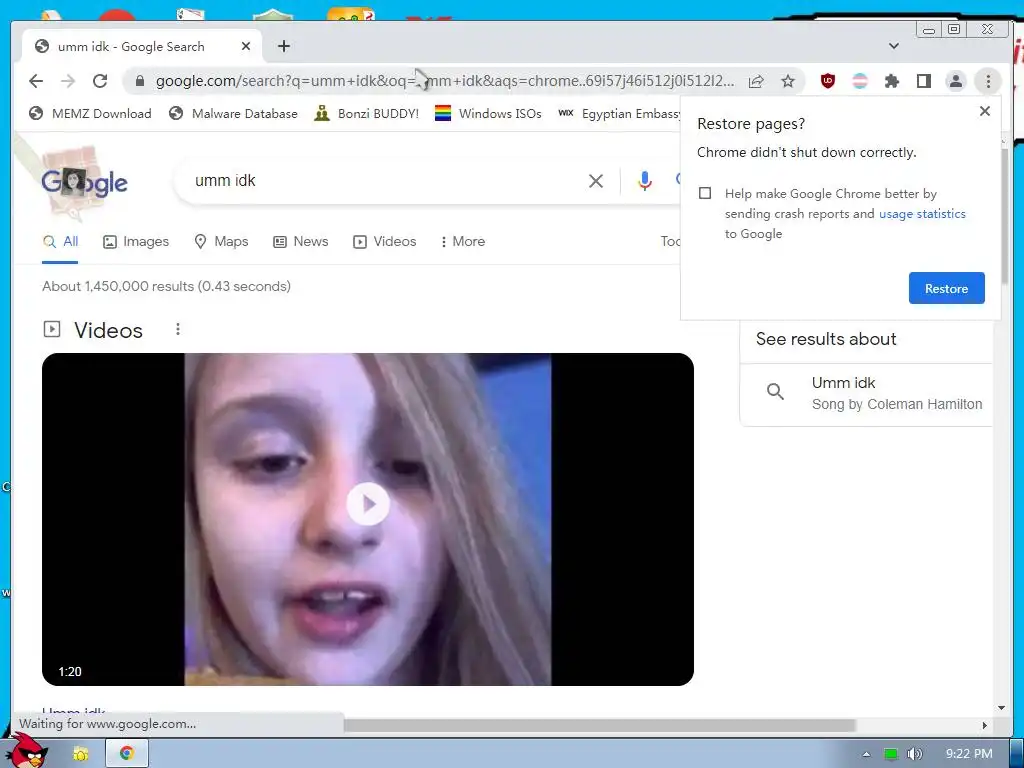Open Chrome's three-dot menu

click(x=988, y=81)
